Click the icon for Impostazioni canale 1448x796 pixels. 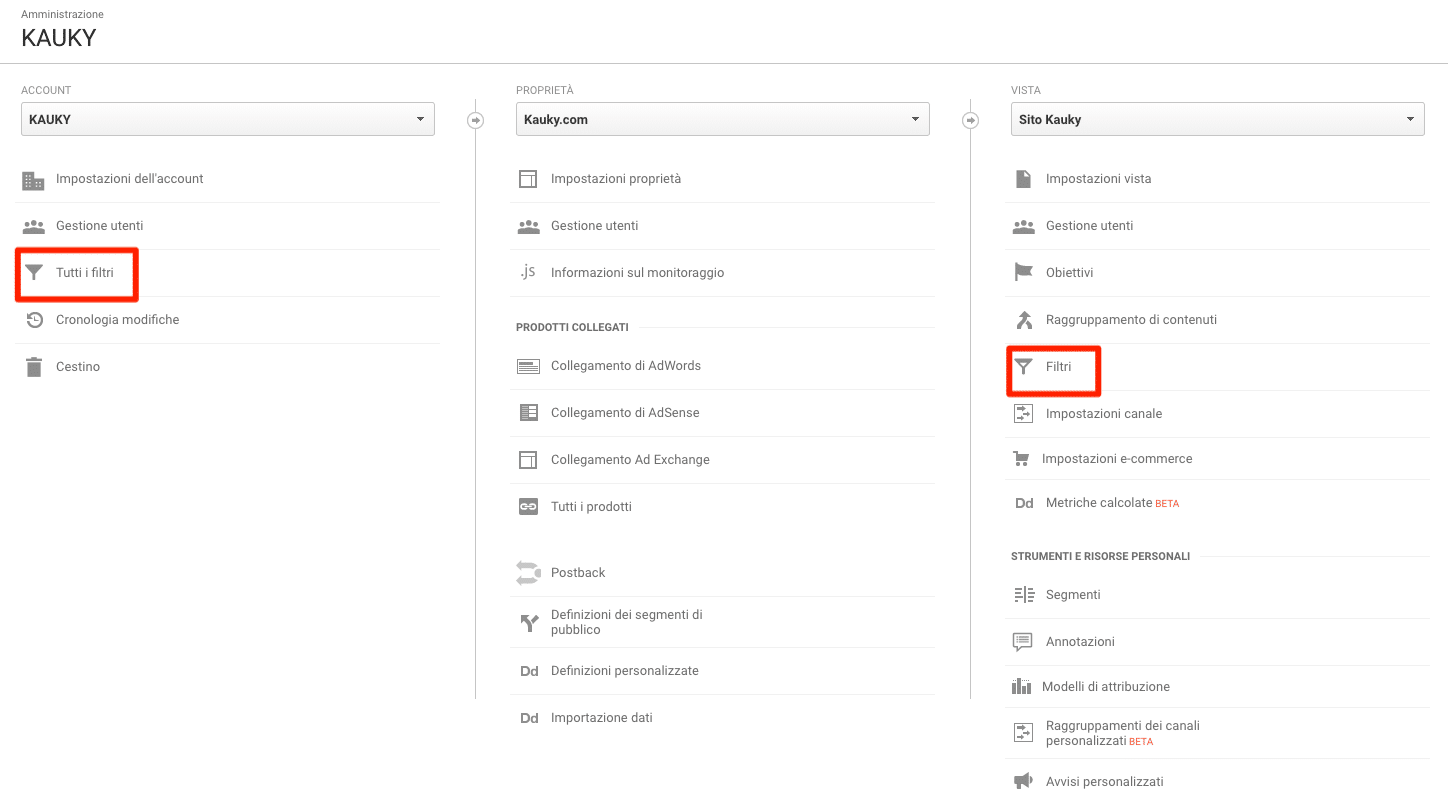(1023, 414)
